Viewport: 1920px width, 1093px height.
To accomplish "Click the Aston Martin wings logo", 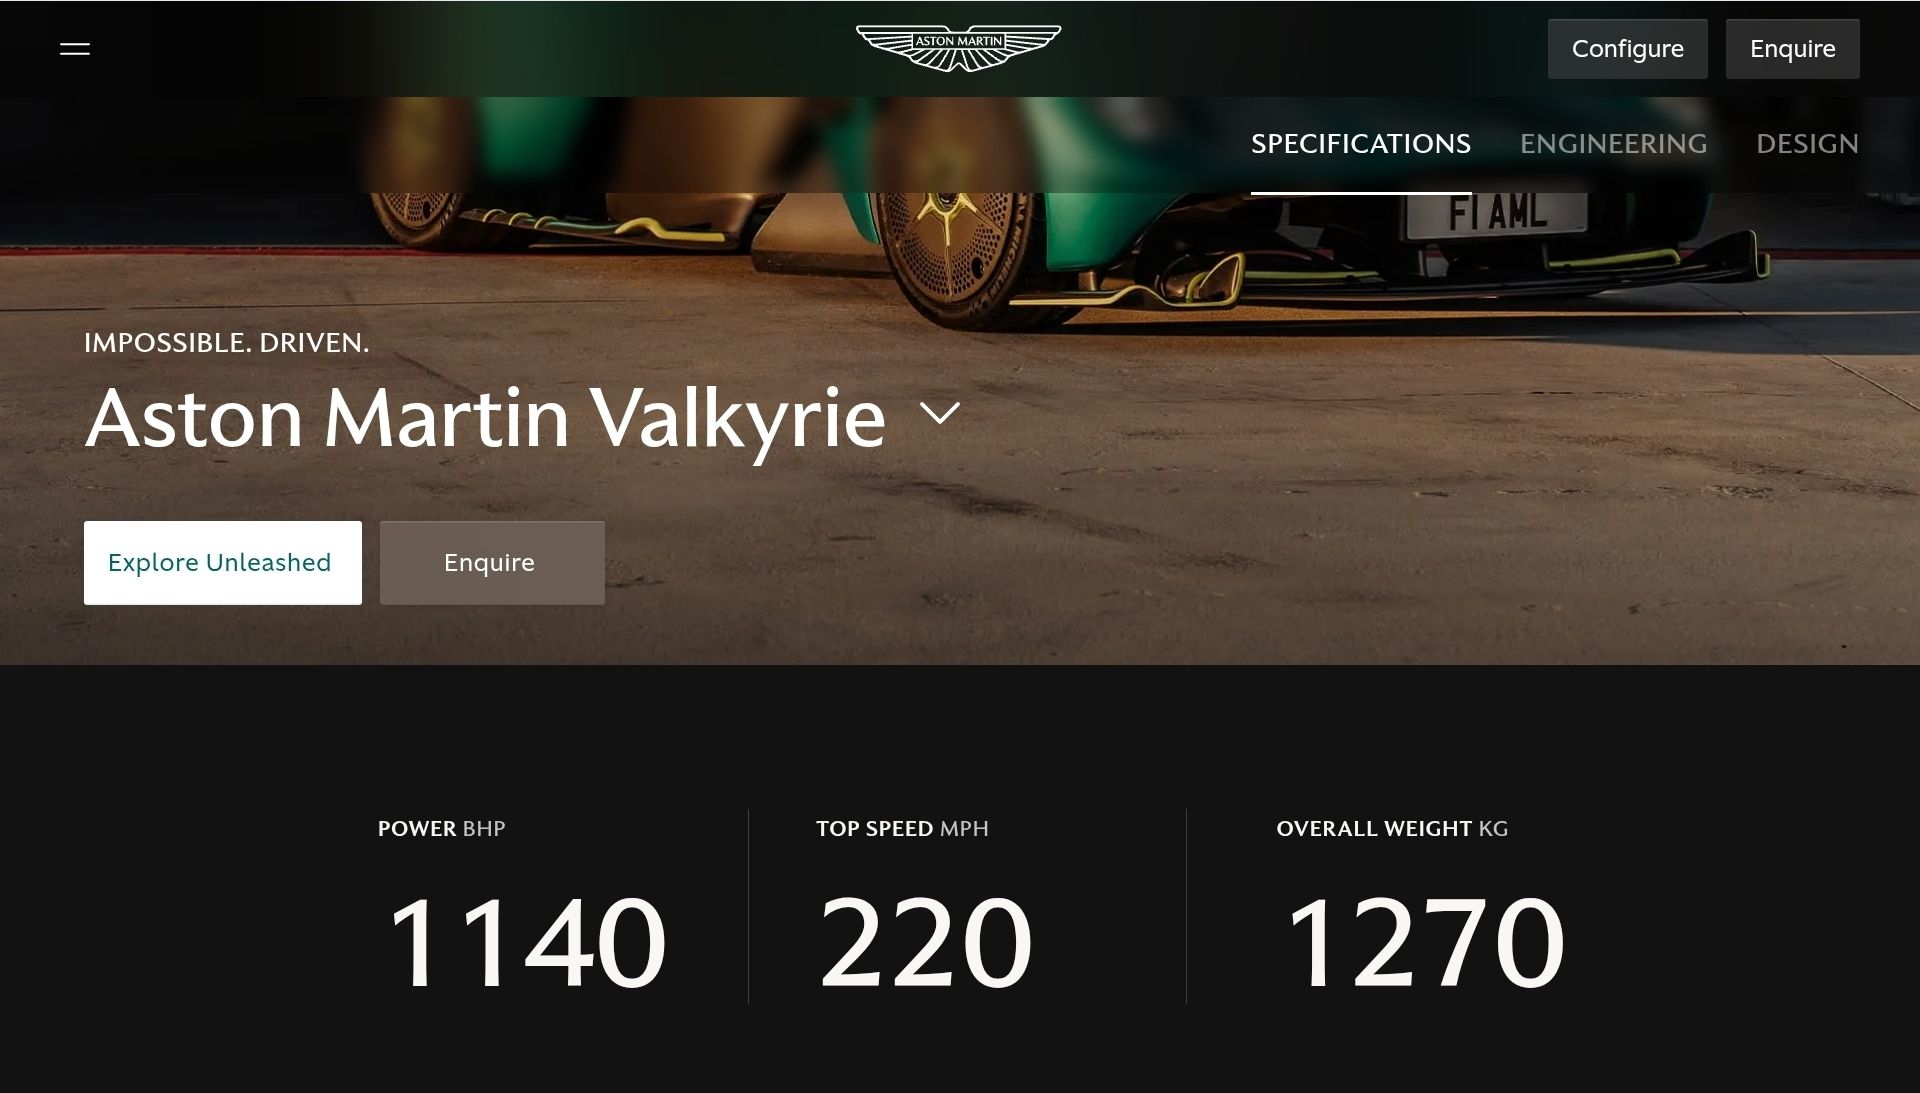I will (x=958, y=48).
